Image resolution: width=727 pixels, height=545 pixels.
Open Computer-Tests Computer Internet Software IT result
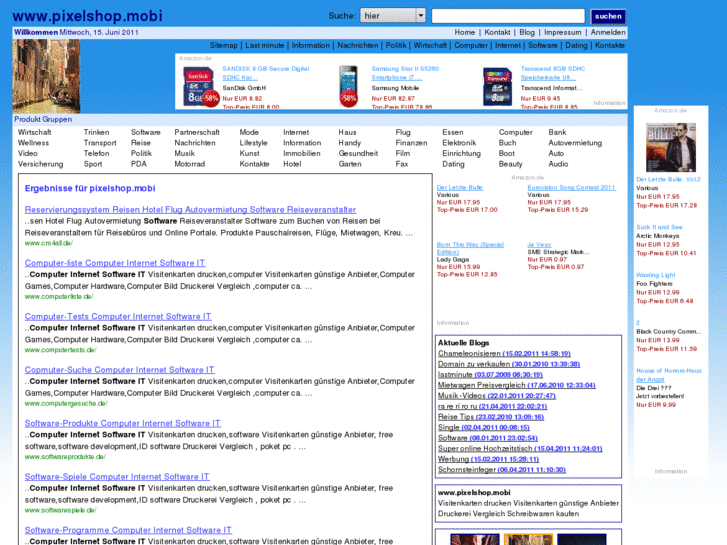pyautogui.click(x=118, y=316)
